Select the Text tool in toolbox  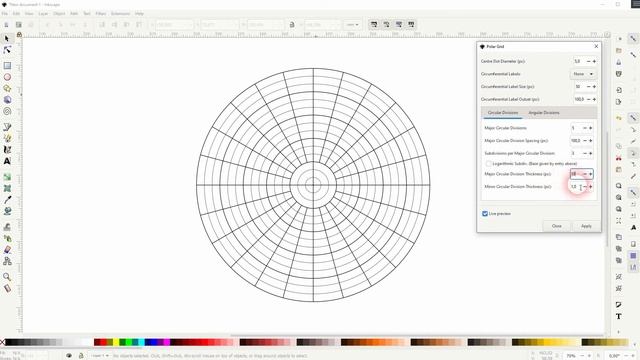click(x=7, y=161)
